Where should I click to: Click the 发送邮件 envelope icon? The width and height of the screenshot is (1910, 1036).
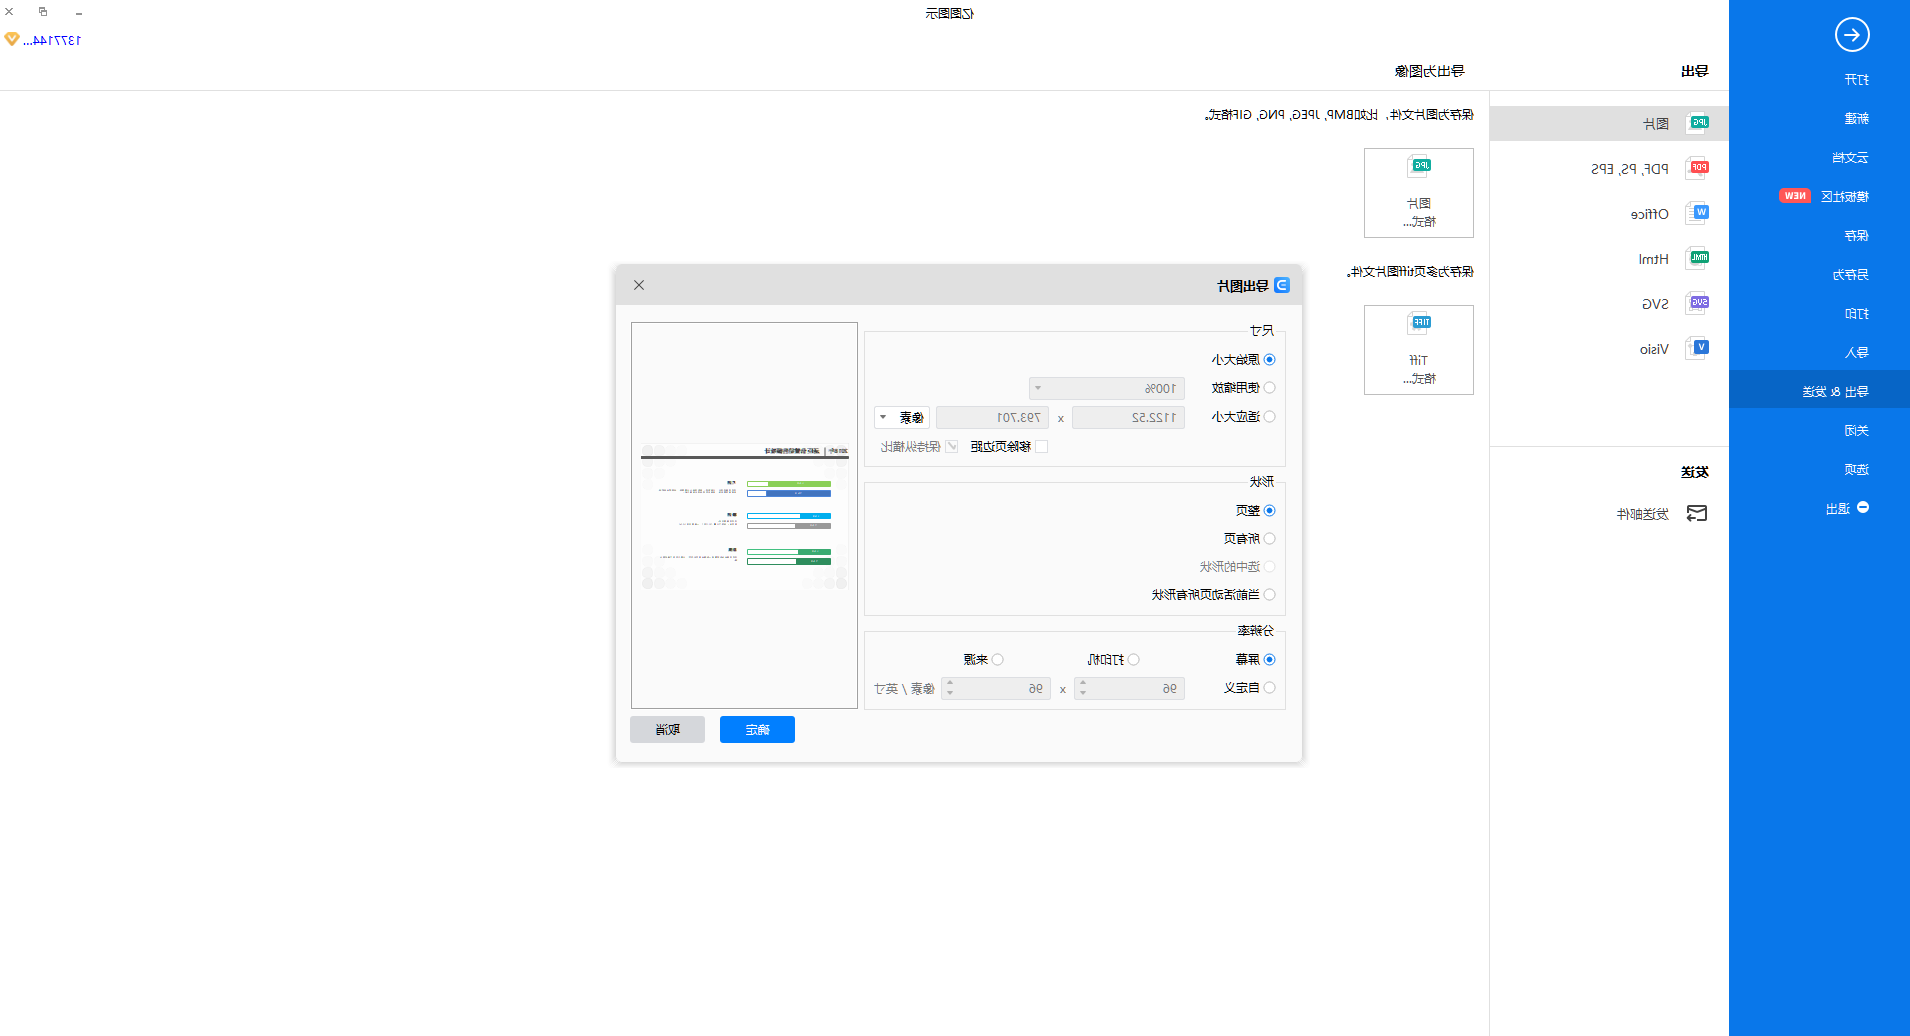pyautogui.click(x=1697, y=513)
